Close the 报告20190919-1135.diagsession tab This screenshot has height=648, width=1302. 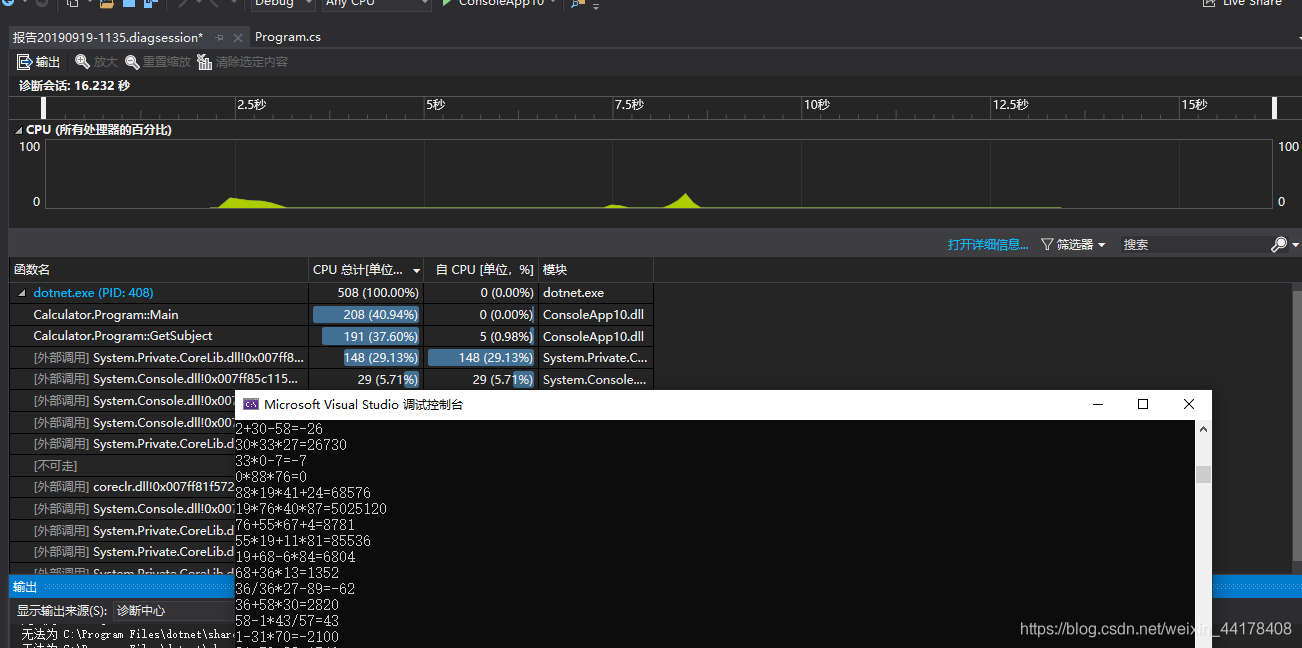point(238,38)
